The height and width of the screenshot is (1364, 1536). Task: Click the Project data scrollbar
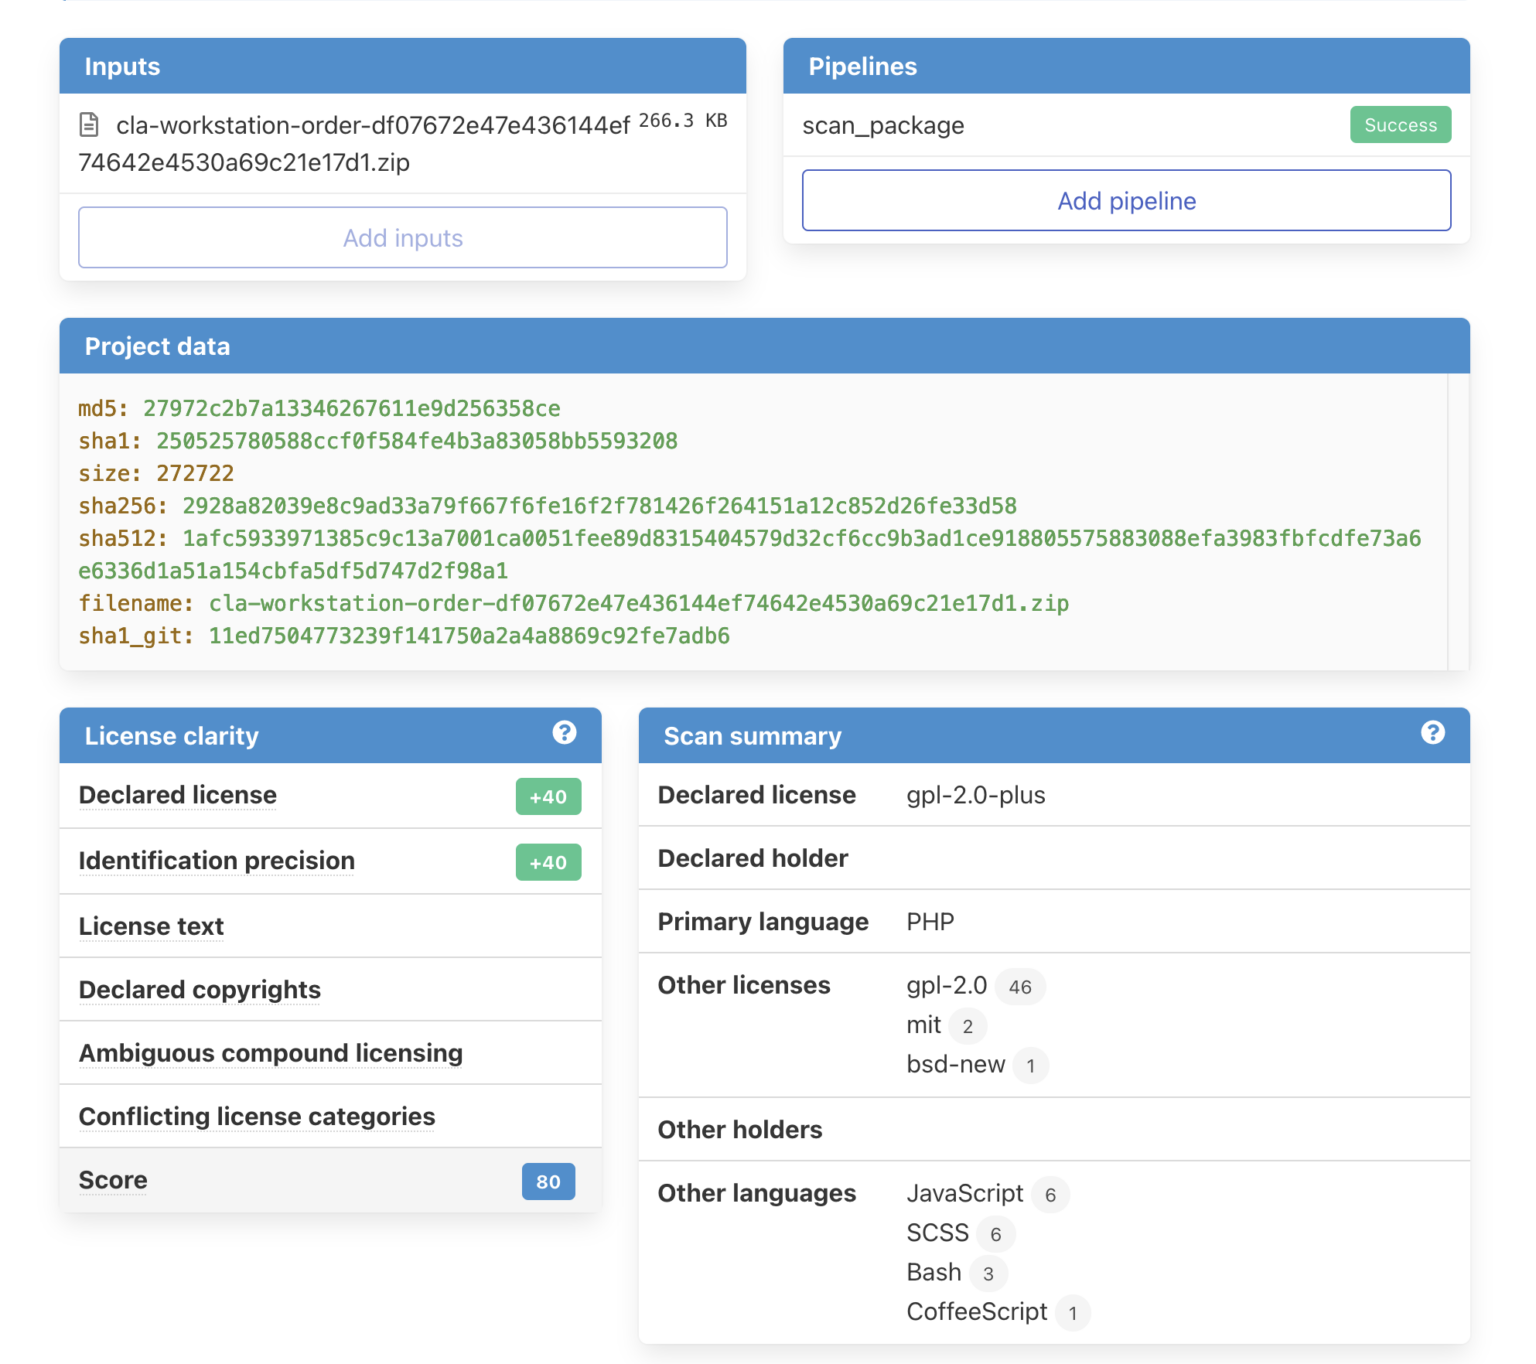(x=1458, y=520)
